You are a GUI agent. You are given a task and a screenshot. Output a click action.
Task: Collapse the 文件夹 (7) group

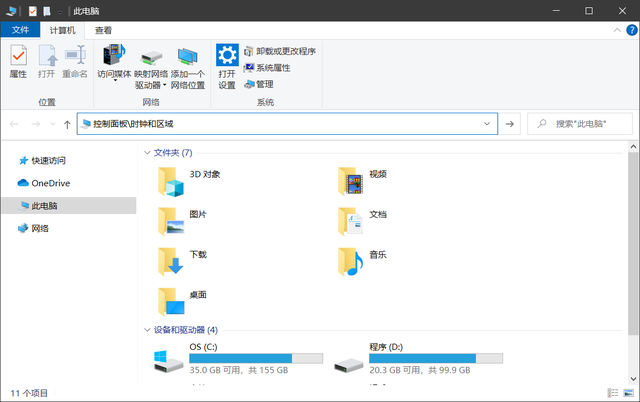[147, 153]
